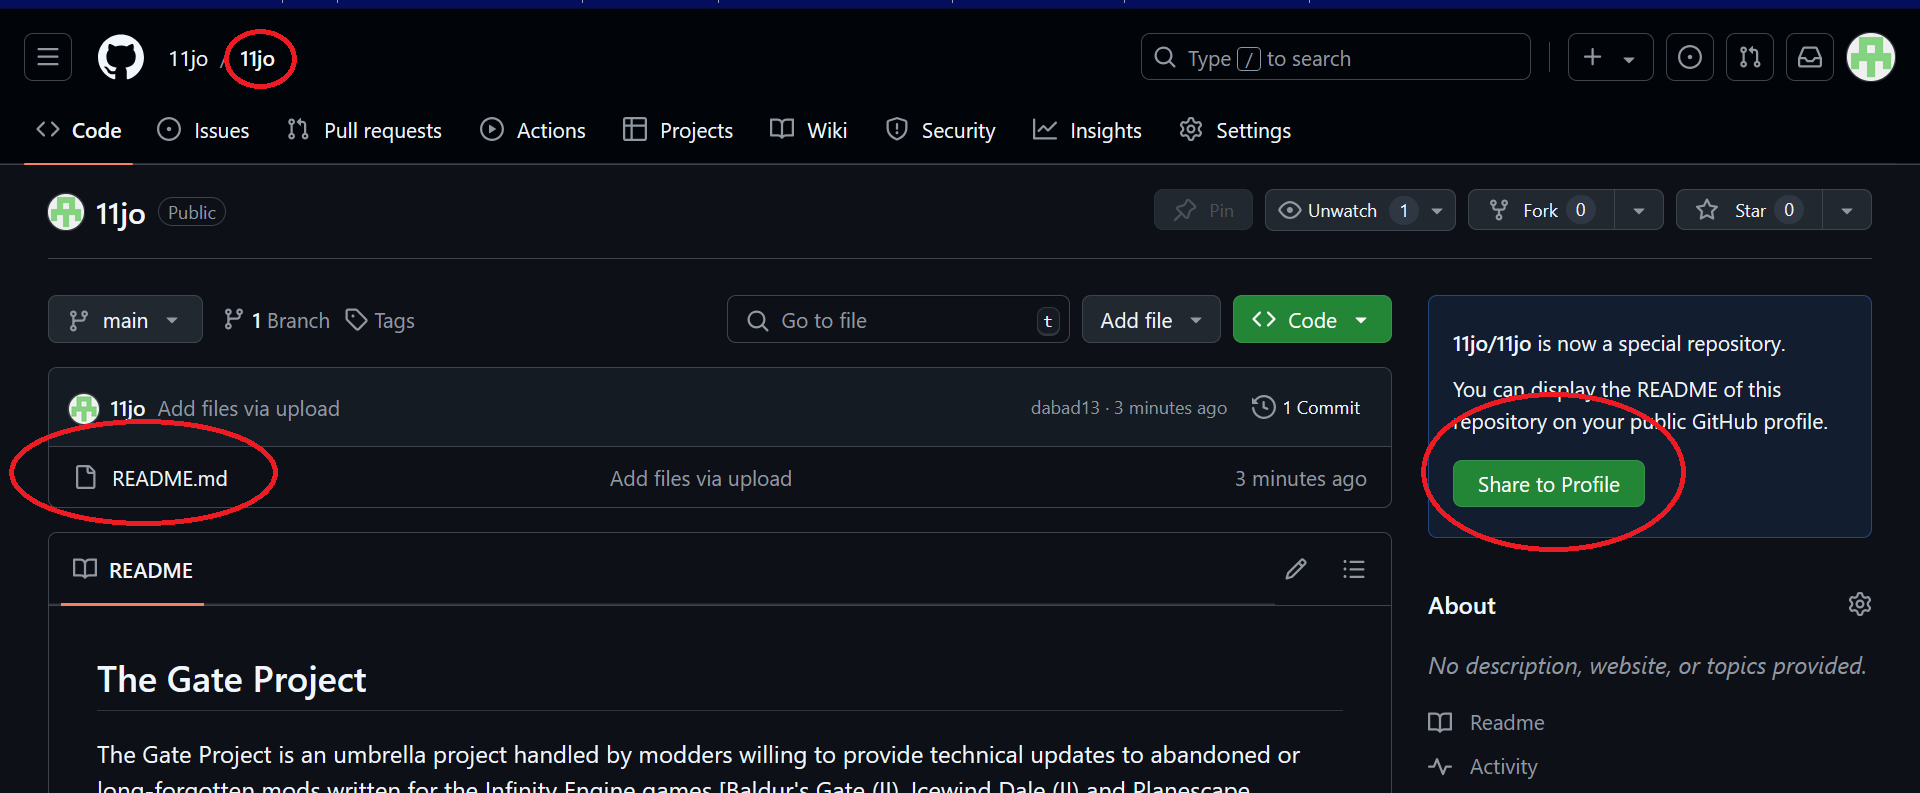View the 1 Commit history
The width and height of the screenshot is (1920, 793).
tap(1306, 408)
